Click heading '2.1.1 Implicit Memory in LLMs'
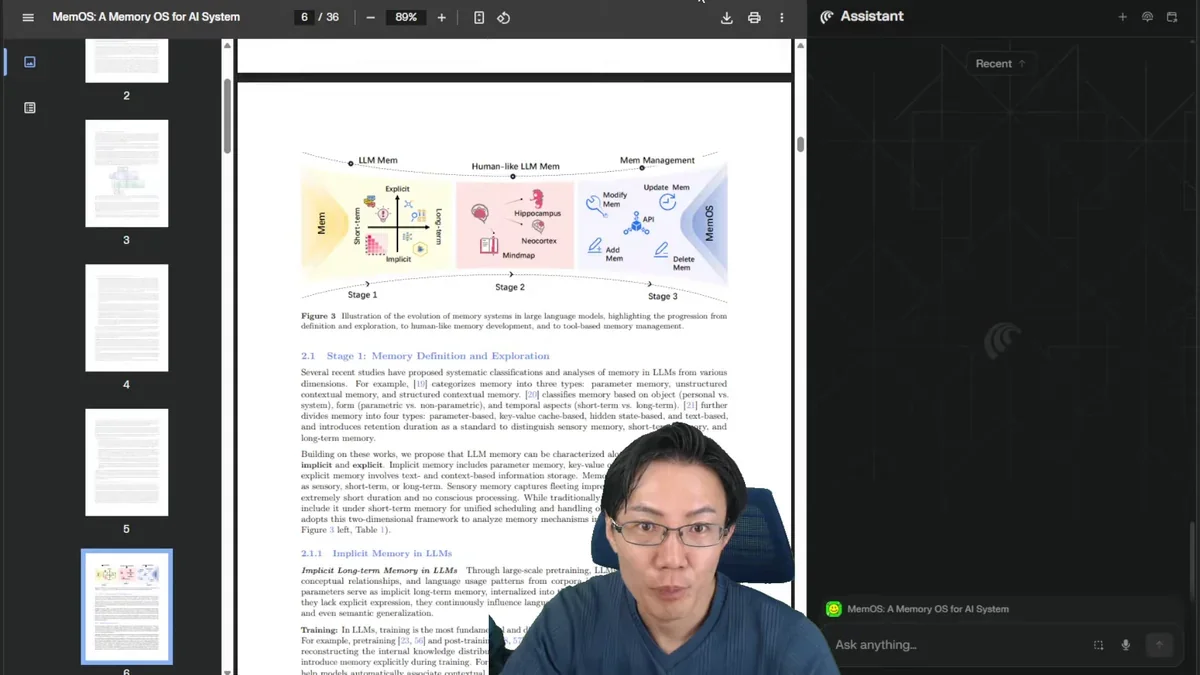 pos(376,553)
